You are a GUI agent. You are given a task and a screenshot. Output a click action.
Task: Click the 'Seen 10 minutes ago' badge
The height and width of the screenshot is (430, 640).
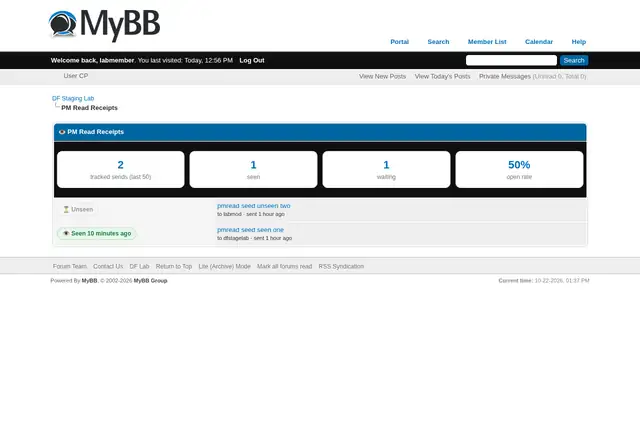click(x=97, y=233)
